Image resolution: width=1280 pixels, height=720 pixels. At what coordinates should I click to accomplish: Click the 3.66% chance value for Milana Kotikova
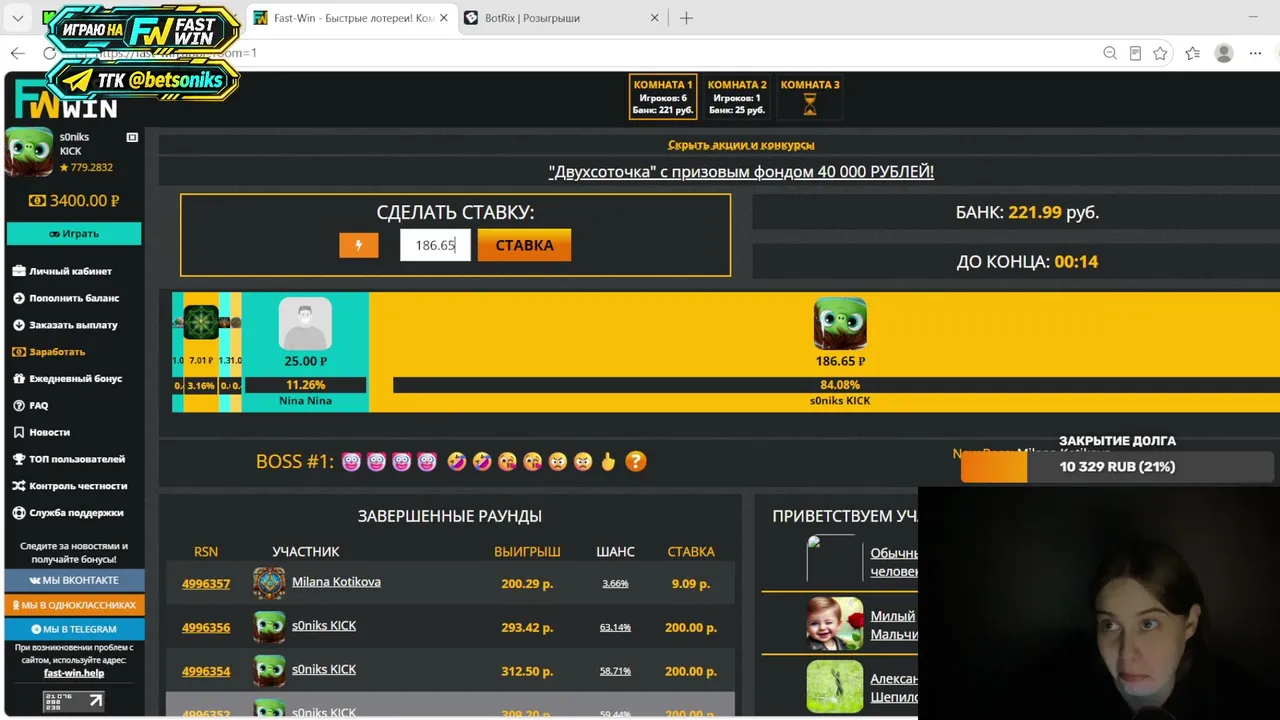(615, 583)
